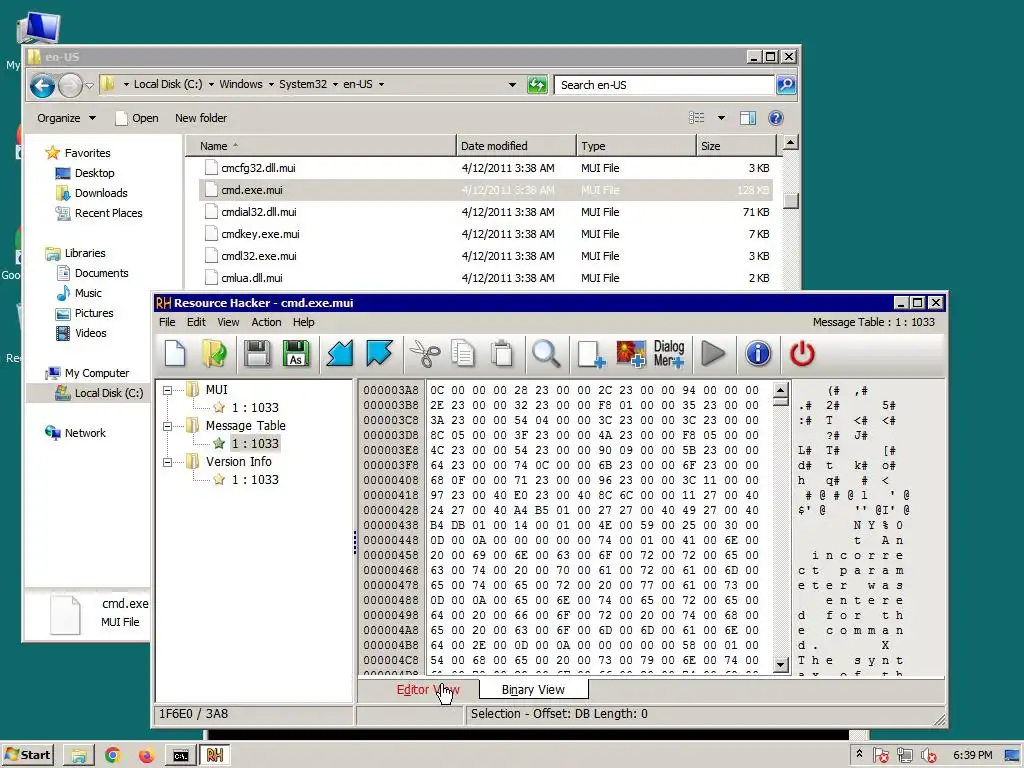The height and width of the screenshot is (768, 1024).
Task: Click the Copy pages icon
Action: [x=462, y=353]
